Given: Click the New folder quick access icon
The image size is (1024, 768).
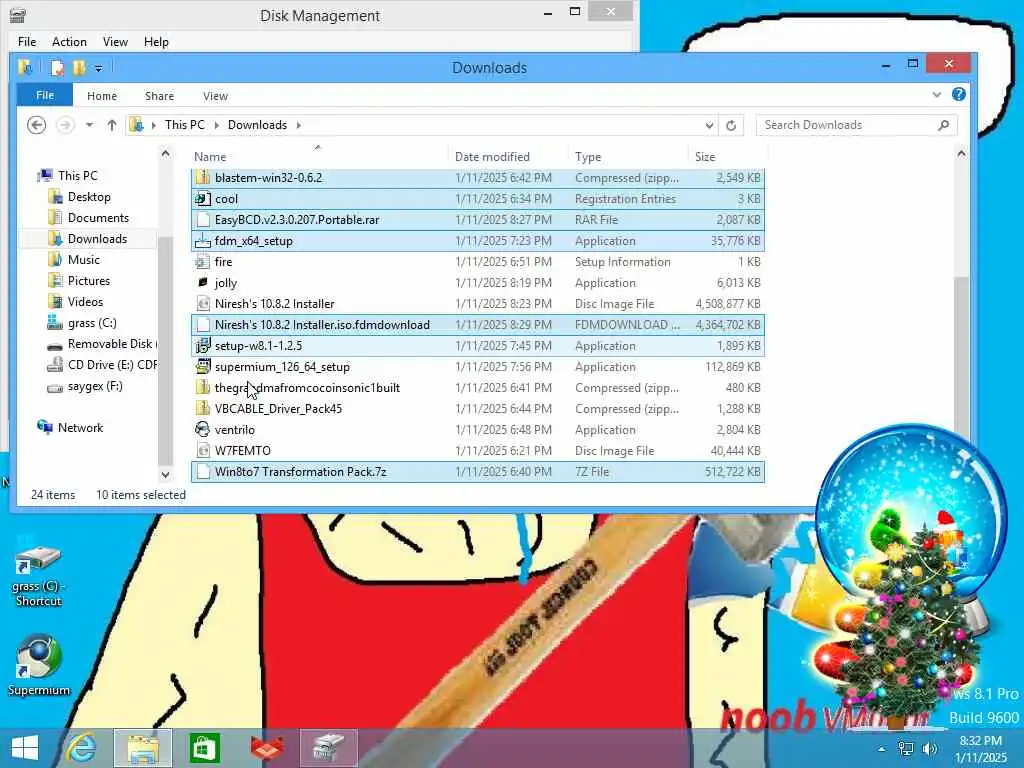Looking at the screenshot, I should (79, 67).
